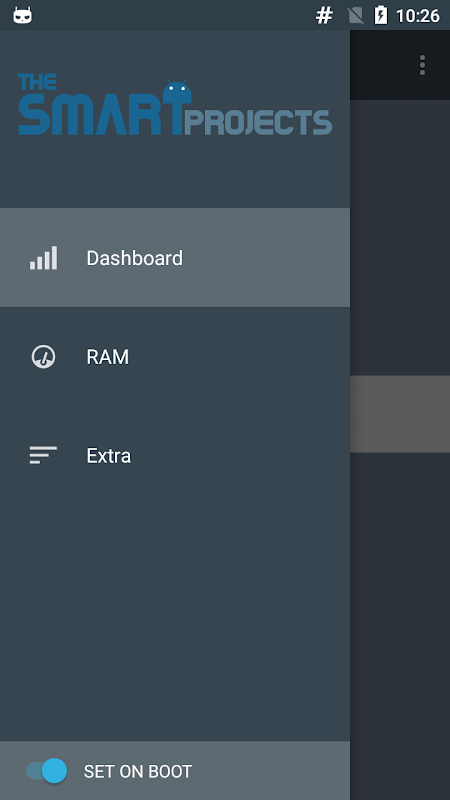
Task: Tap the battery charging status icon
Action: (x=381, y=15)
